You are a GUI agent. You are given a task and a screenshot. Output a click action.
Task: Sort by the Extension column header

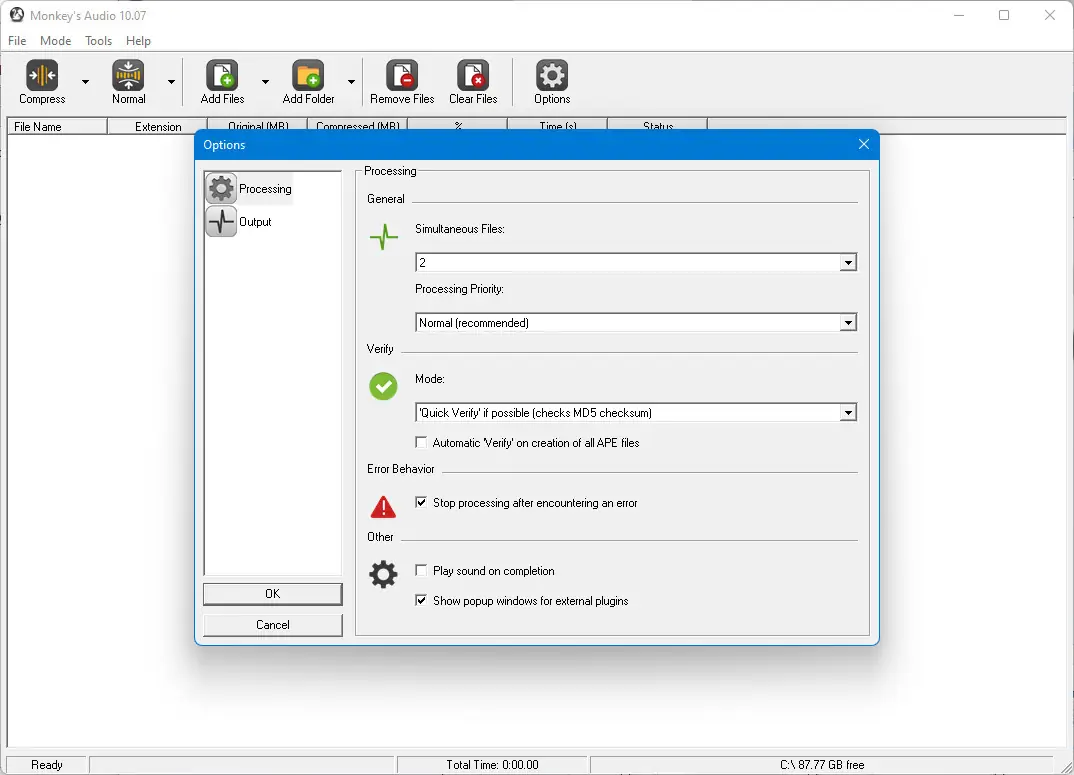[x=158, y=127]
